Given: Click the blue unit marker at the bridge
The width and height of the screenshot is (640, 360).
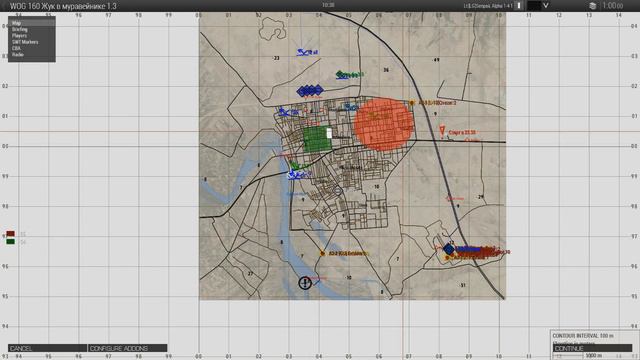Looking at the screenshot, I should 293,176.
